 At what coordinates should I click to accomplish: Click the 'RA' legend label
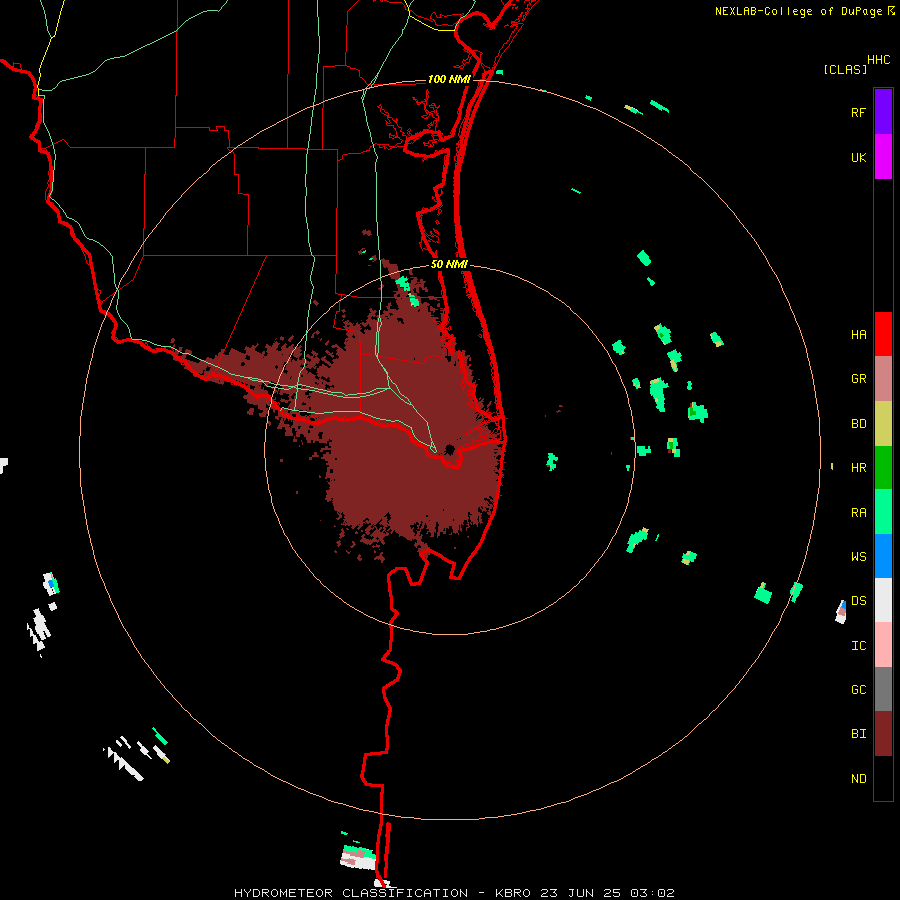coord(858,513)
